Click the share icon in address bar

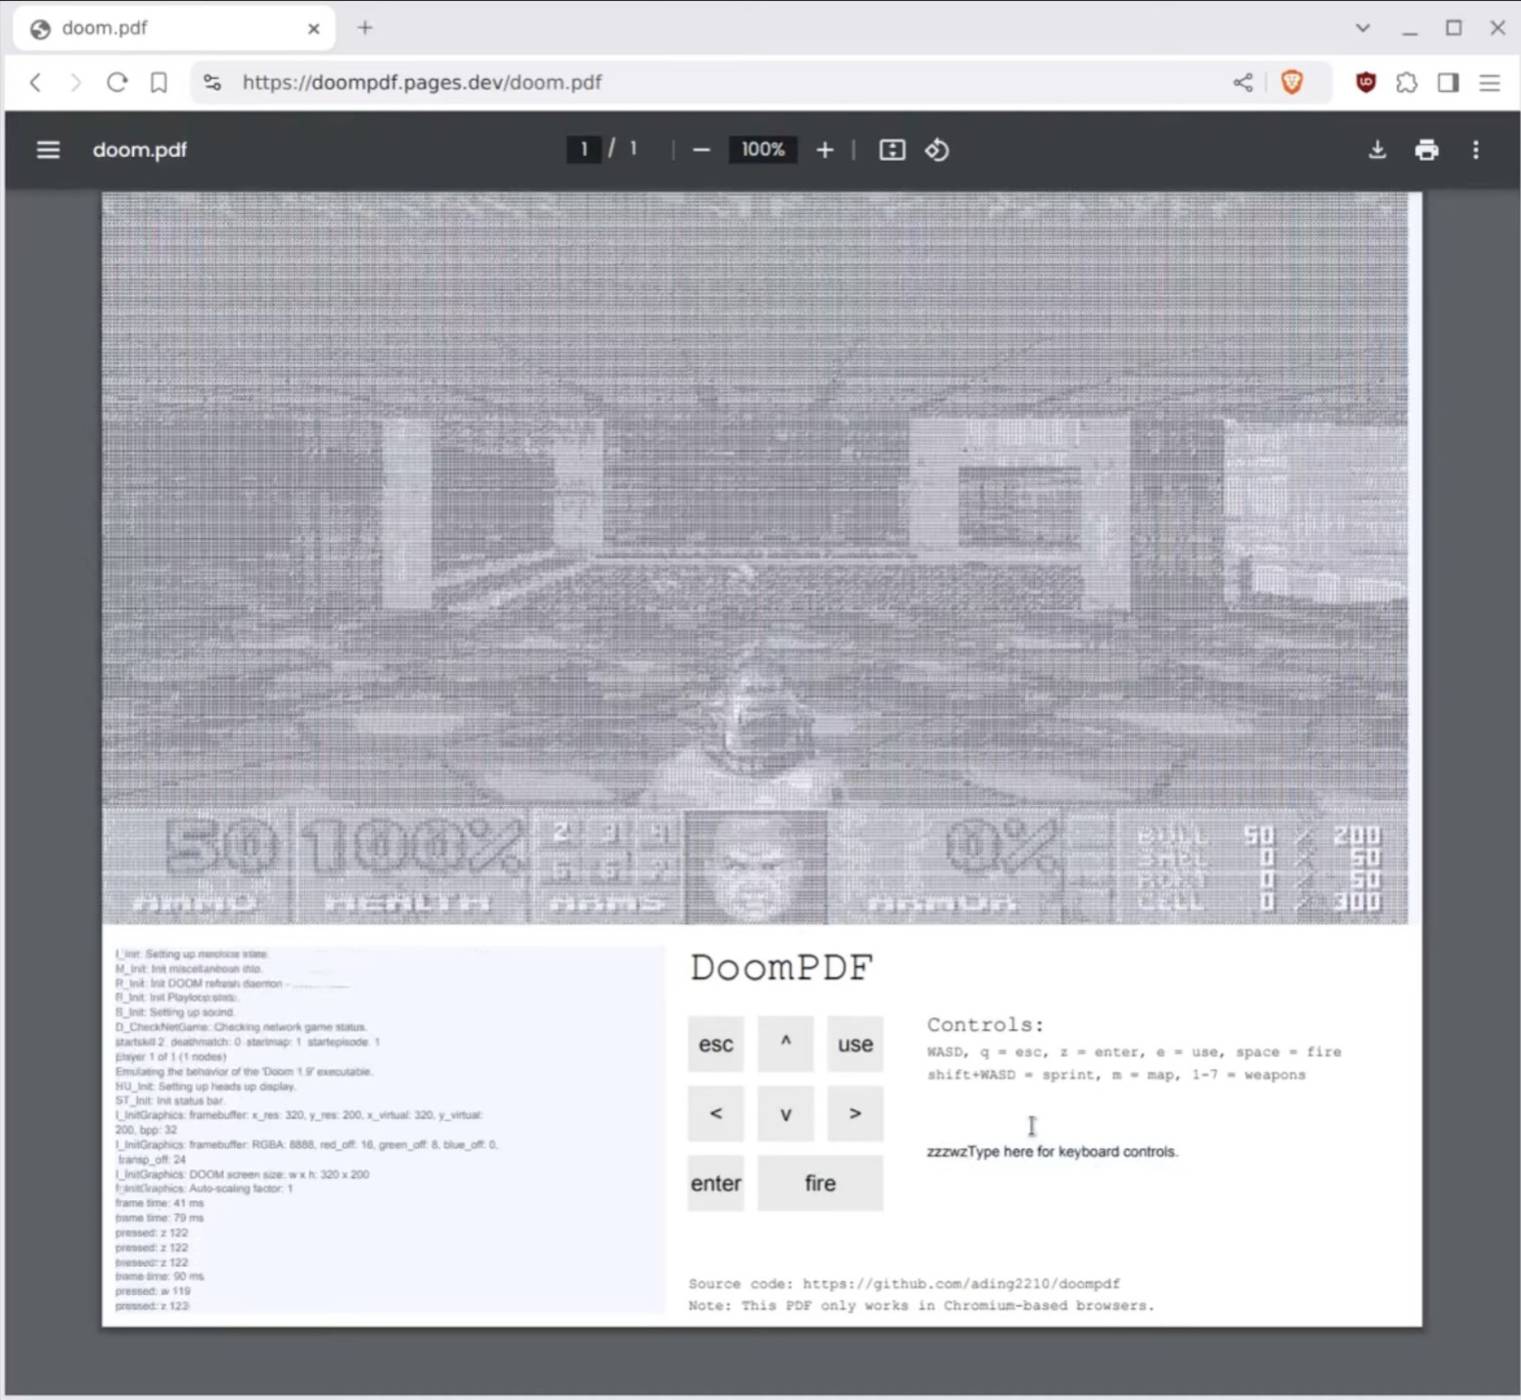tap(1243, 83)
